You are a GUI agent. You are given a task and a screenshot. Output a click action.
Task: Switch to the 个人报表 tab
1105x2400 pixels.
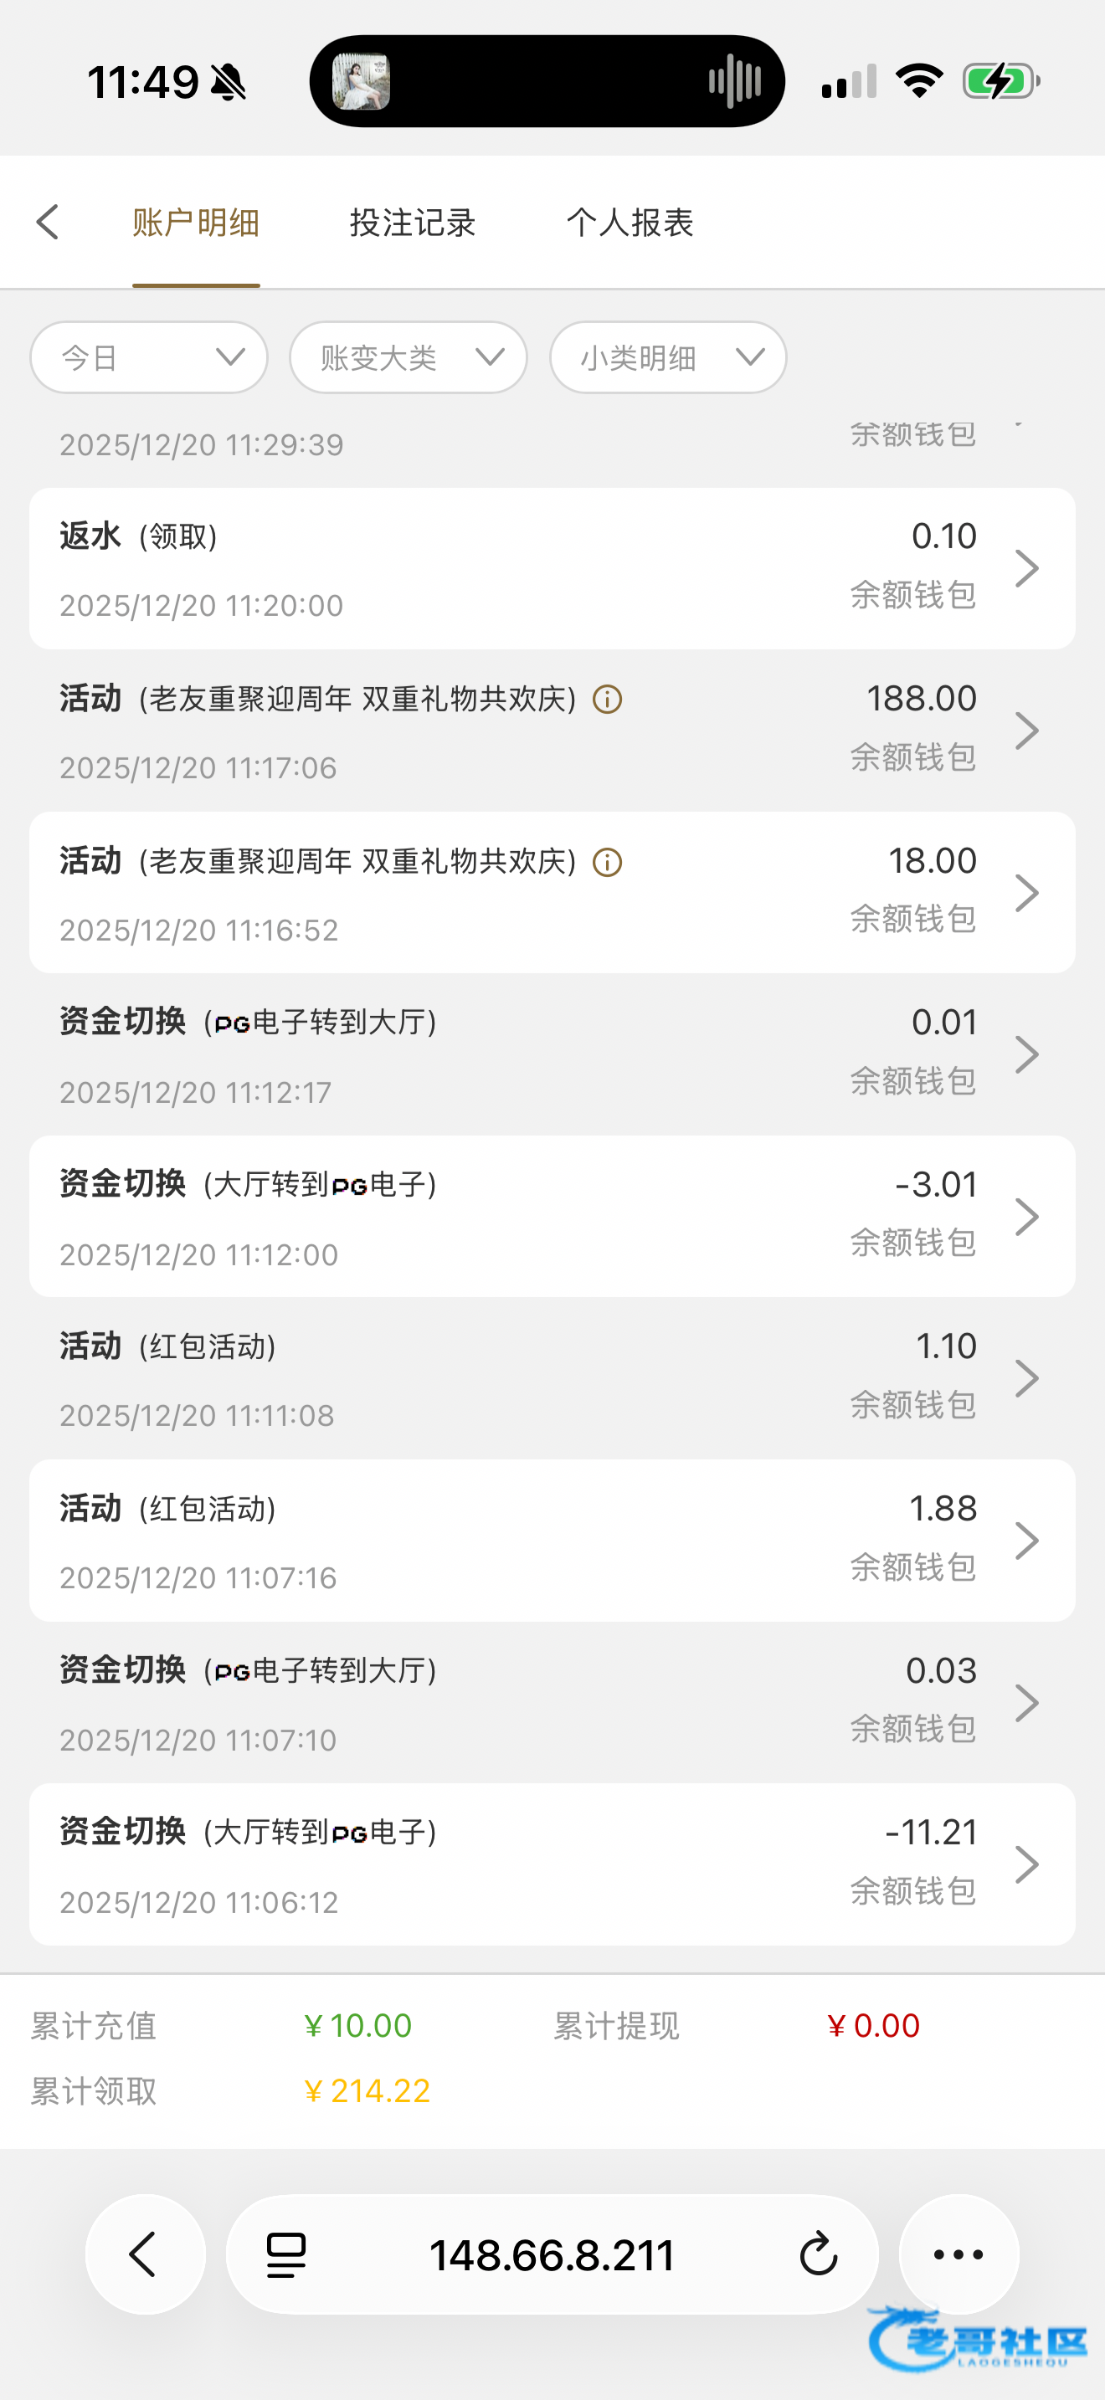point(630,222)
